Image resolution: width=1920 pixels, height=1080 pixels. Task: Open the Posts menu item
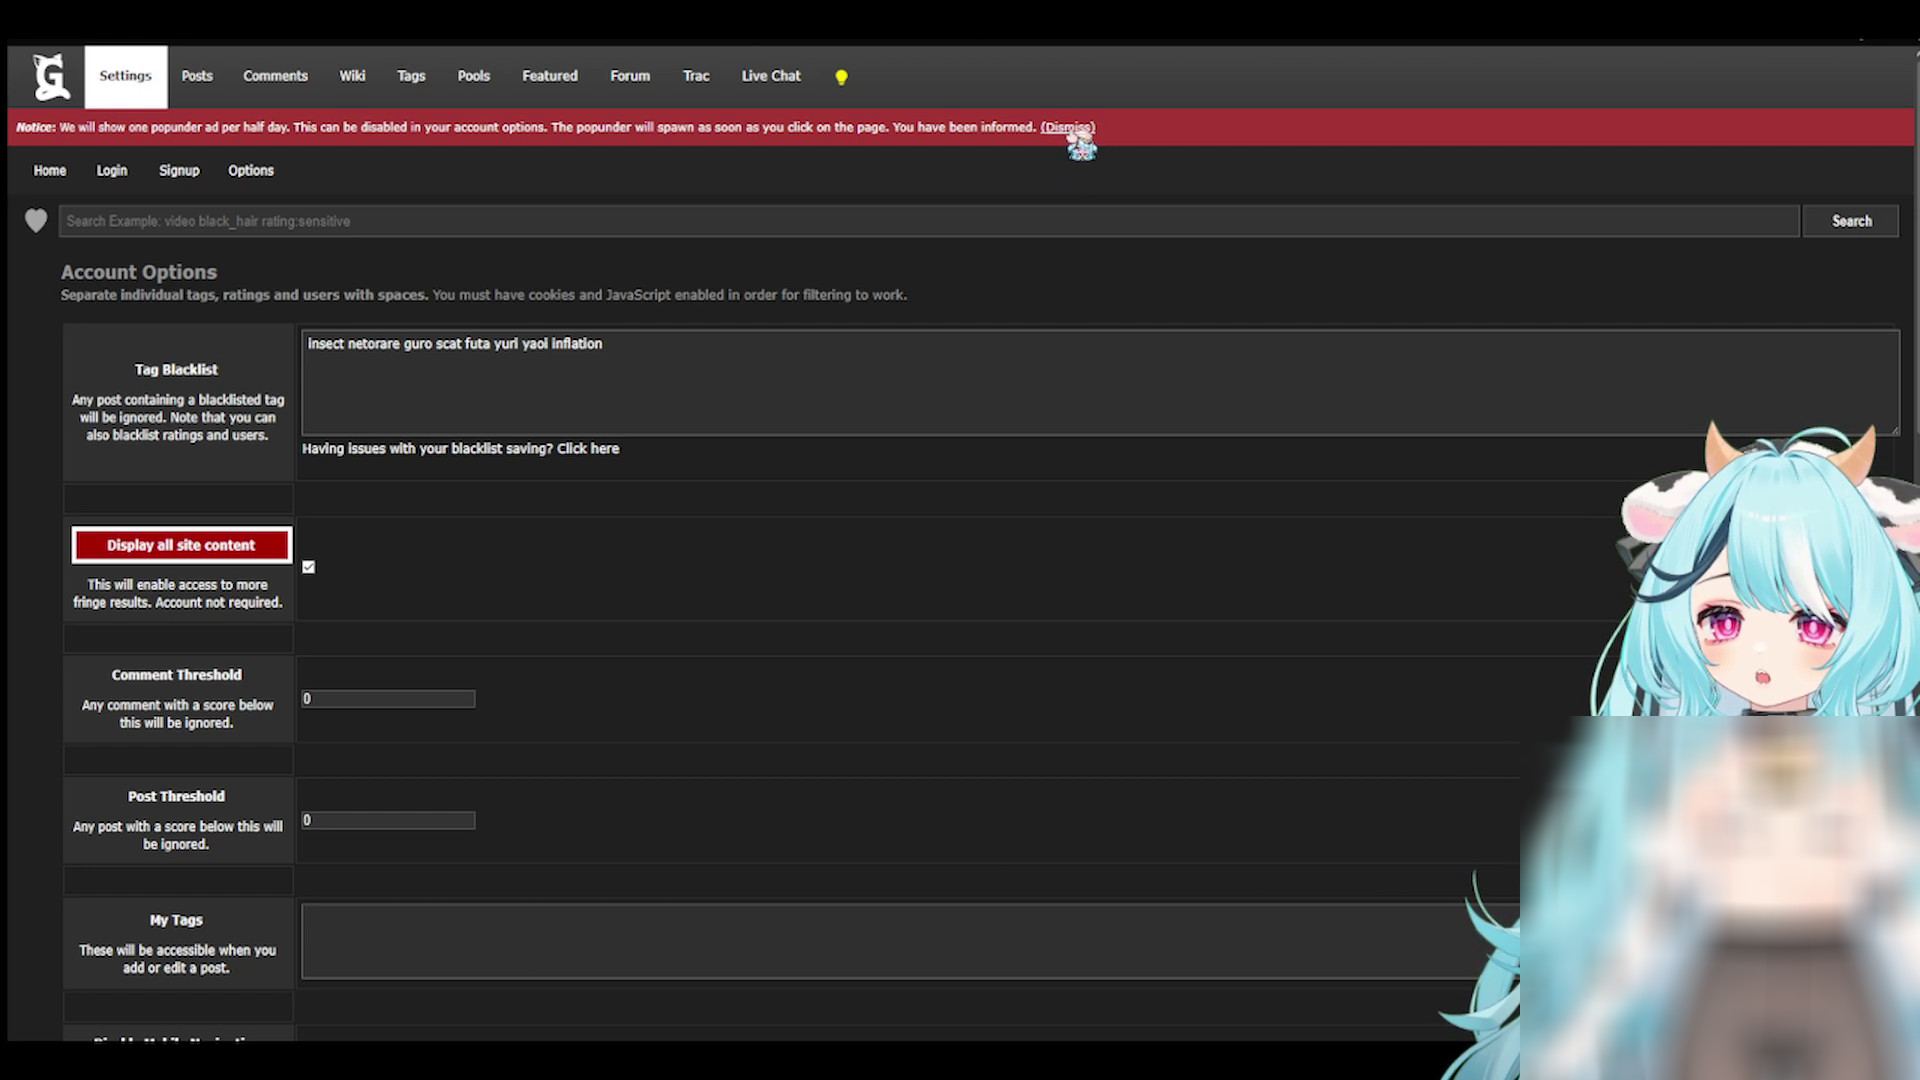pyautogui.click(x=197, y=76)
